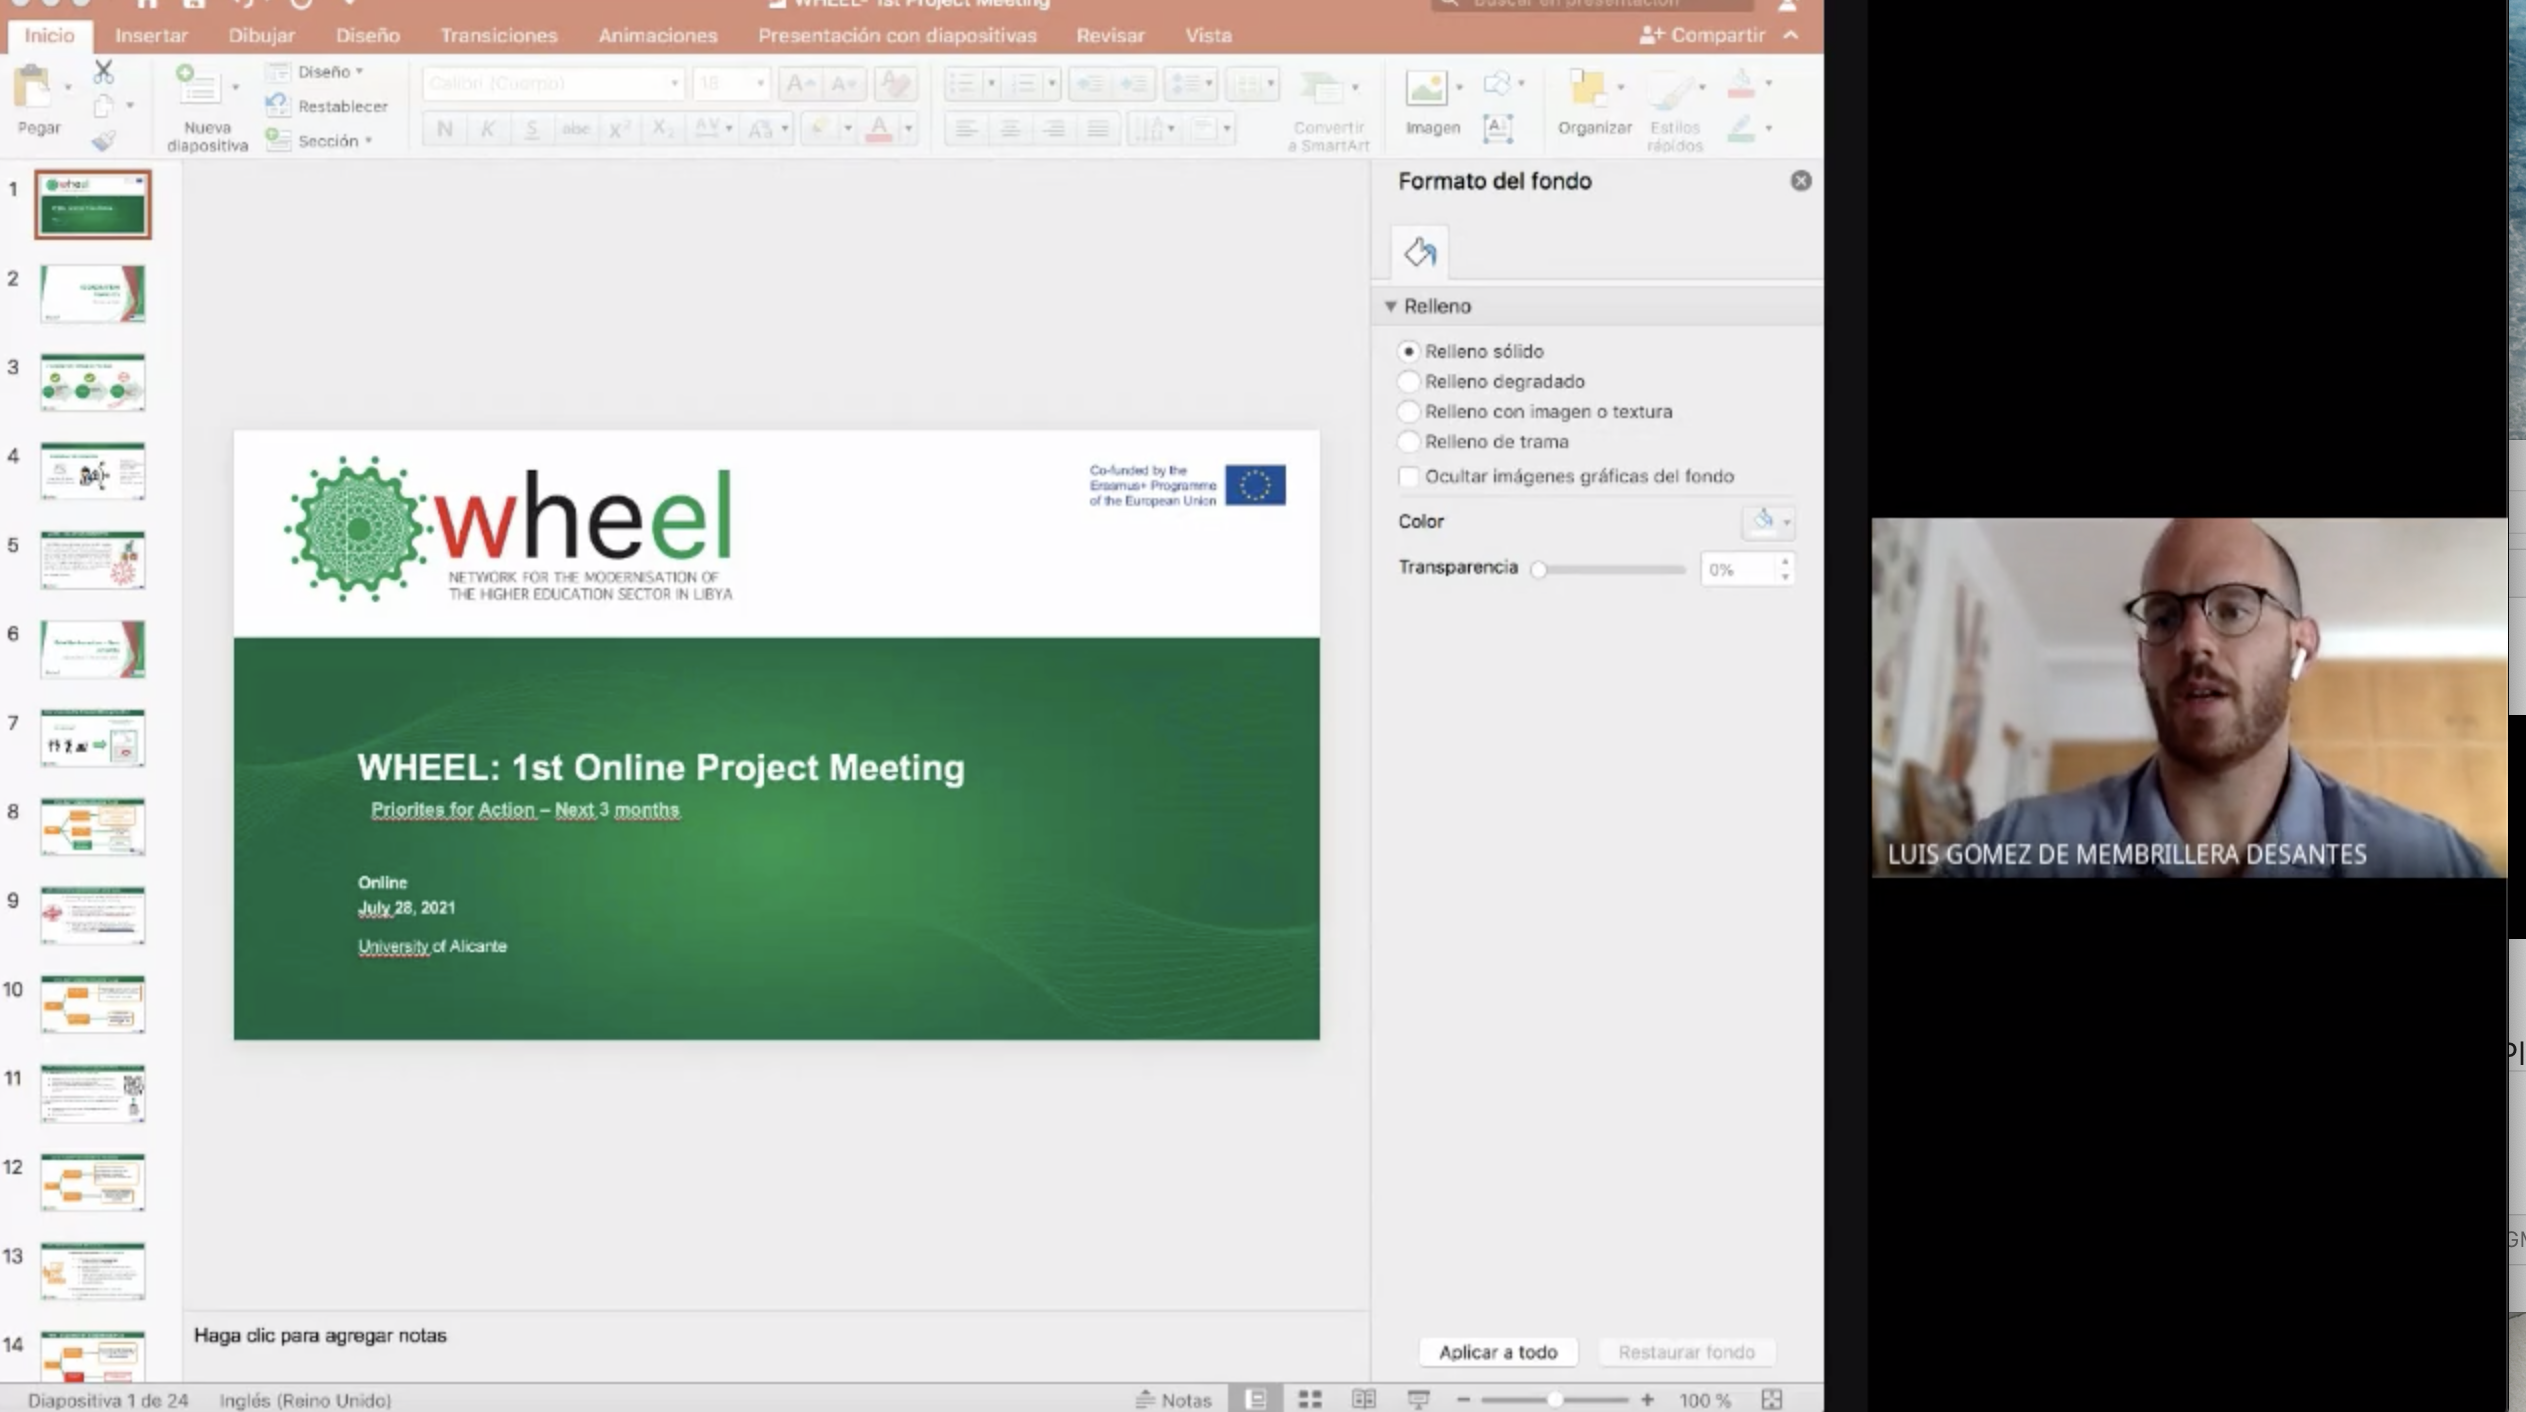Switch to reading view icon
This screenshot has width=2526, height=1412.
[x=1364, y=1399]
